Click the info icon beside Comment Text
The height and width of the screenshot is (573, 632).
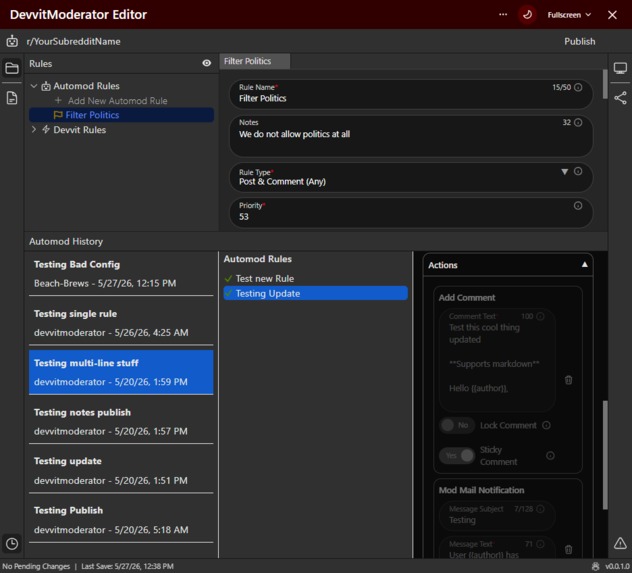coord(540,316)
